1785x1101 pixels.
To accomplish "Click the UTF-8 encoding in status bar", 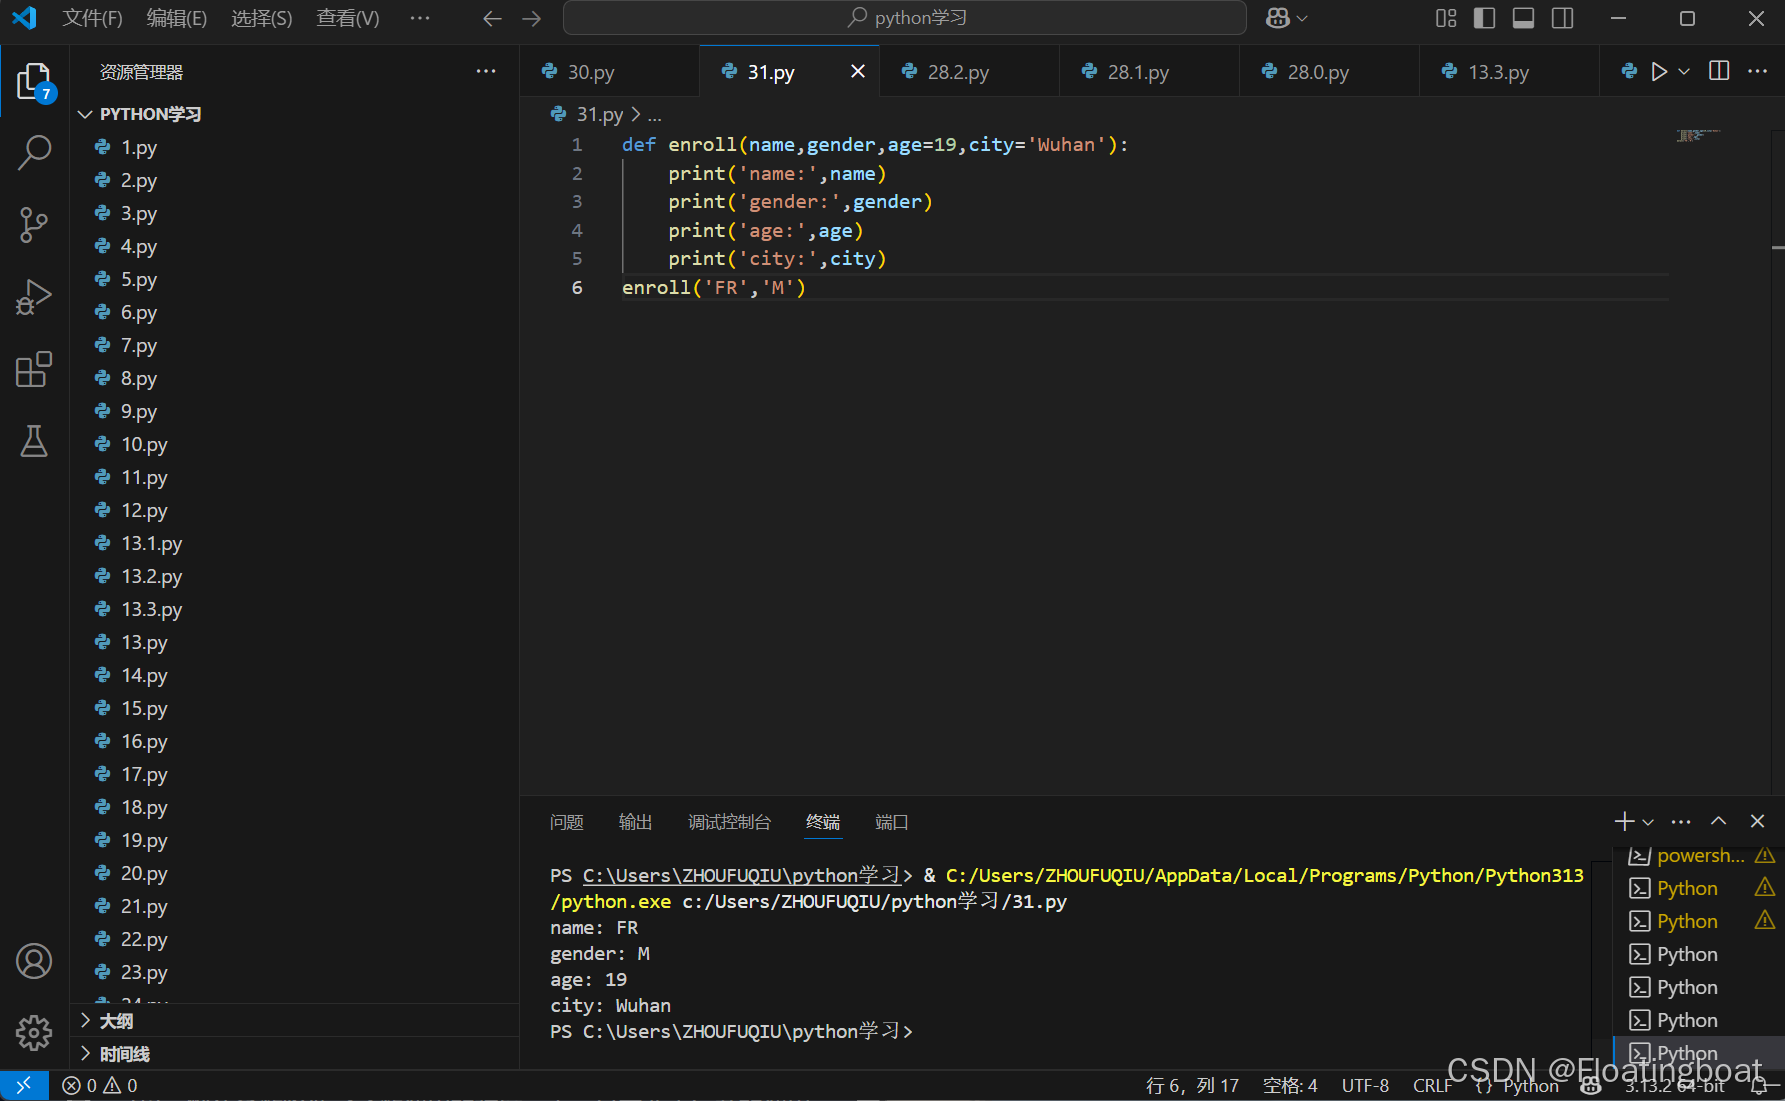I will pos(1365,1085).
